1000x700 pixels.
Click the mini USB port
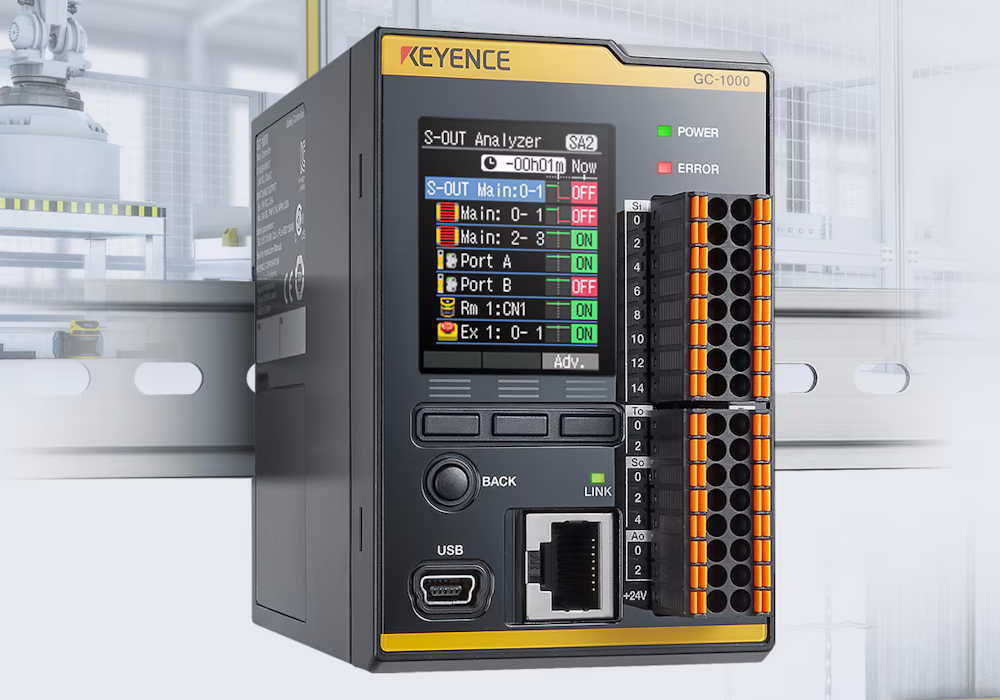pos(450,589)
